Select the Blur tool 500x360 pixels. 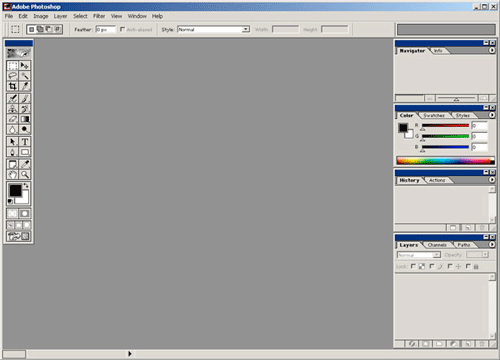(12, 129)
